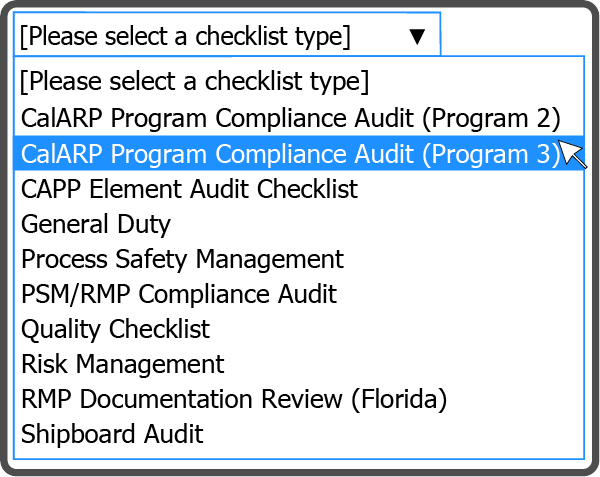Click the Florida documentation review entry
This screenshot has height=477, width=600.
pos(234,399)
